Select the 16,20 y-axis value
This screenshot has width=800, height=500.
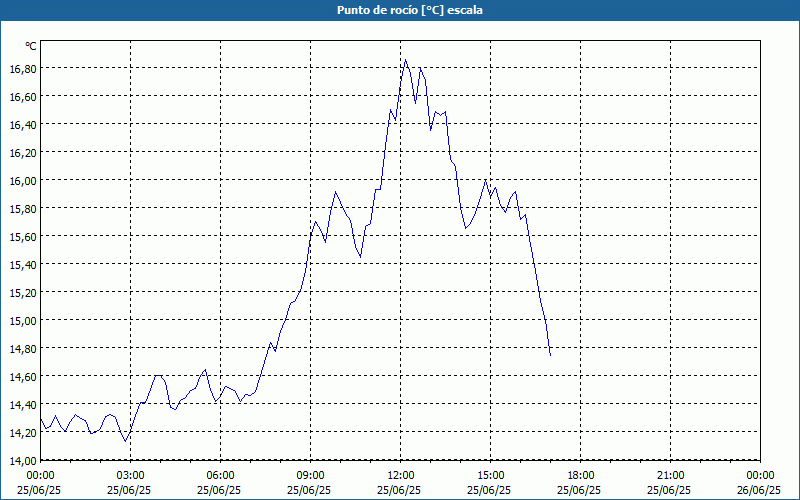pos(23,153)
